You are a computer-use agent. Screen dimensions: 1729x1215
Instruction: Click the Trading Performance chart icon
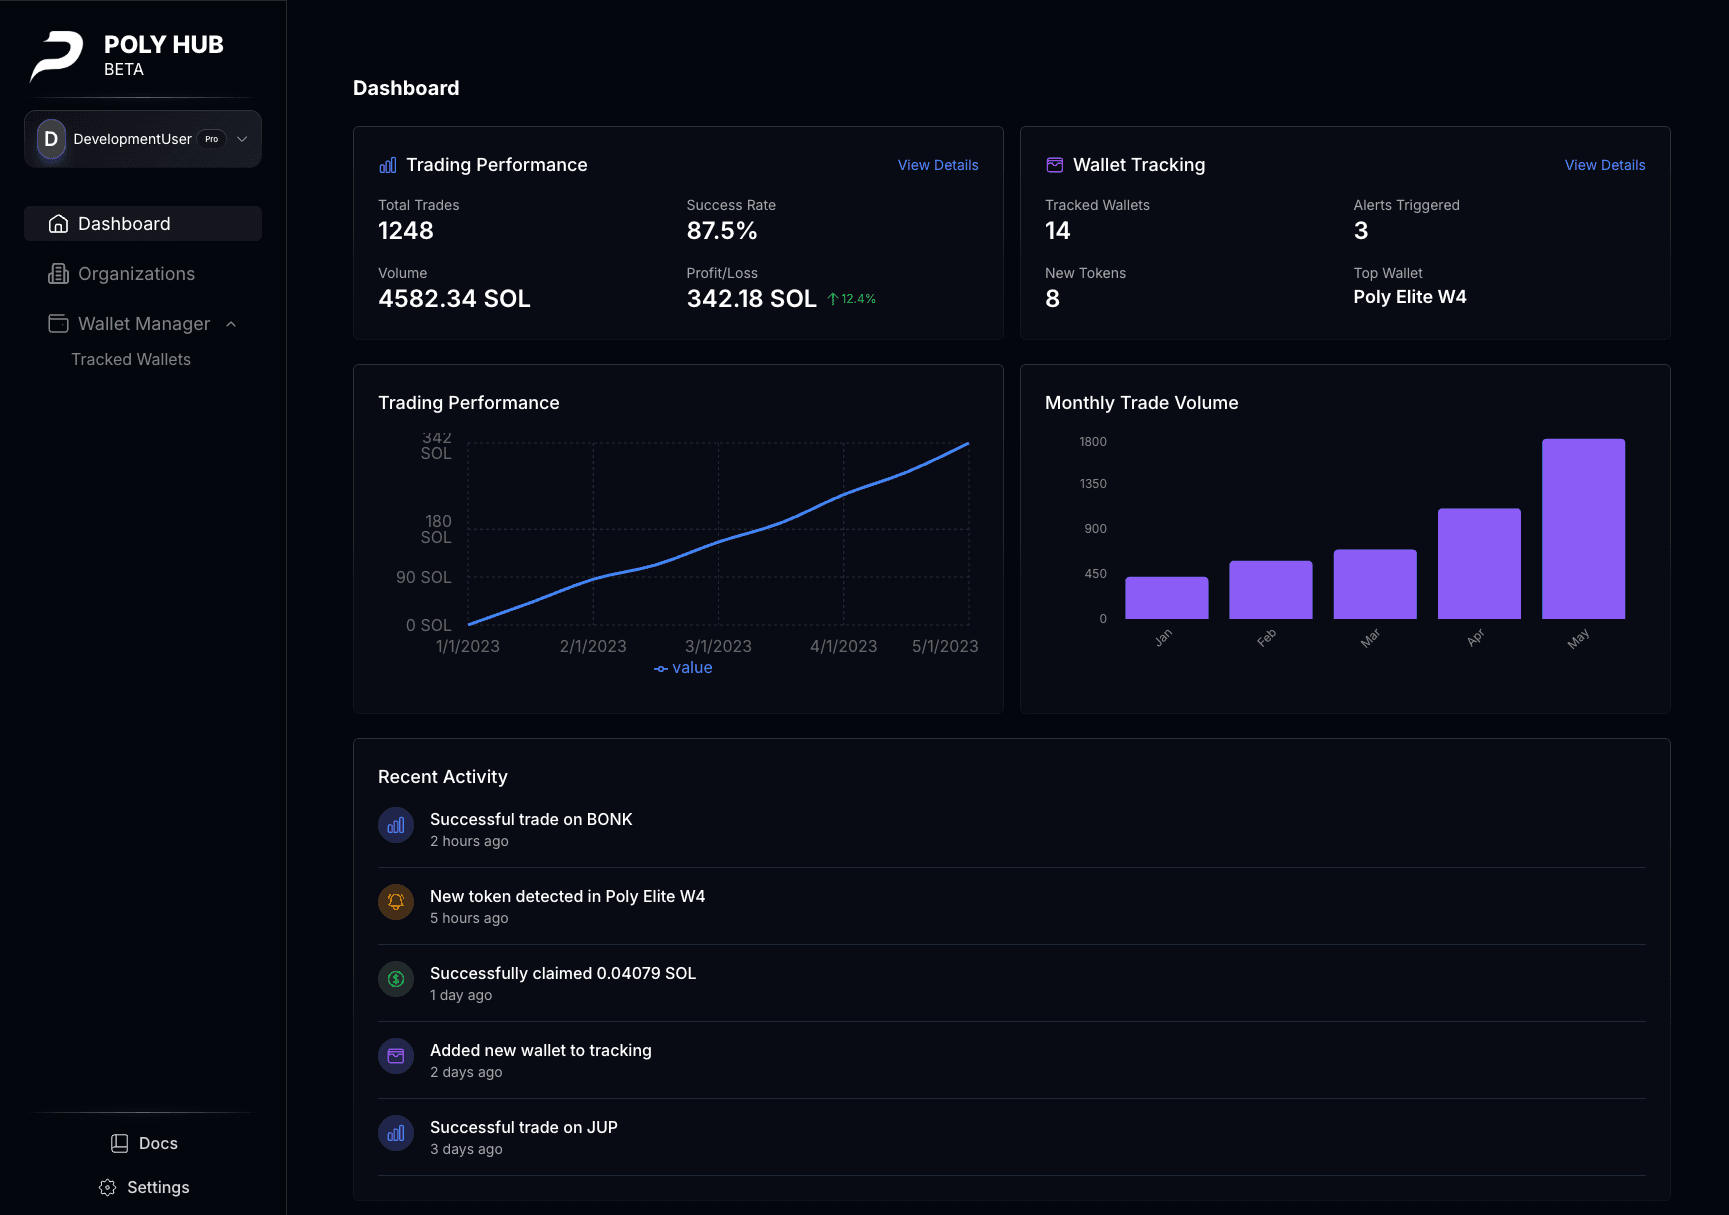(x=388, y=165)
